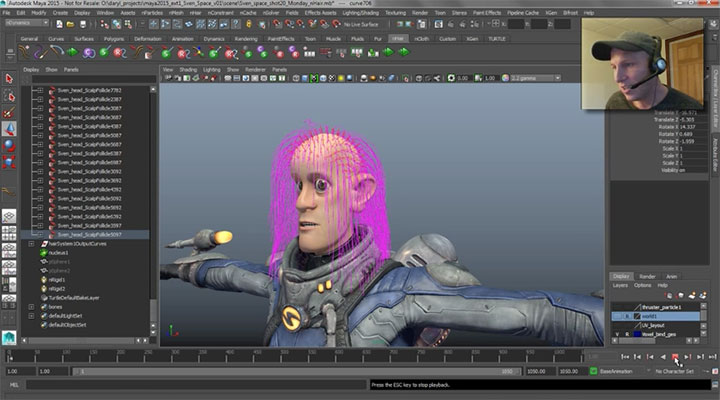Image resolution: width=720 pixels, height=400 pixels.
Task: Click the Maya home icon below toolbox
Action: pyautogui.click(x=9, y=338)
